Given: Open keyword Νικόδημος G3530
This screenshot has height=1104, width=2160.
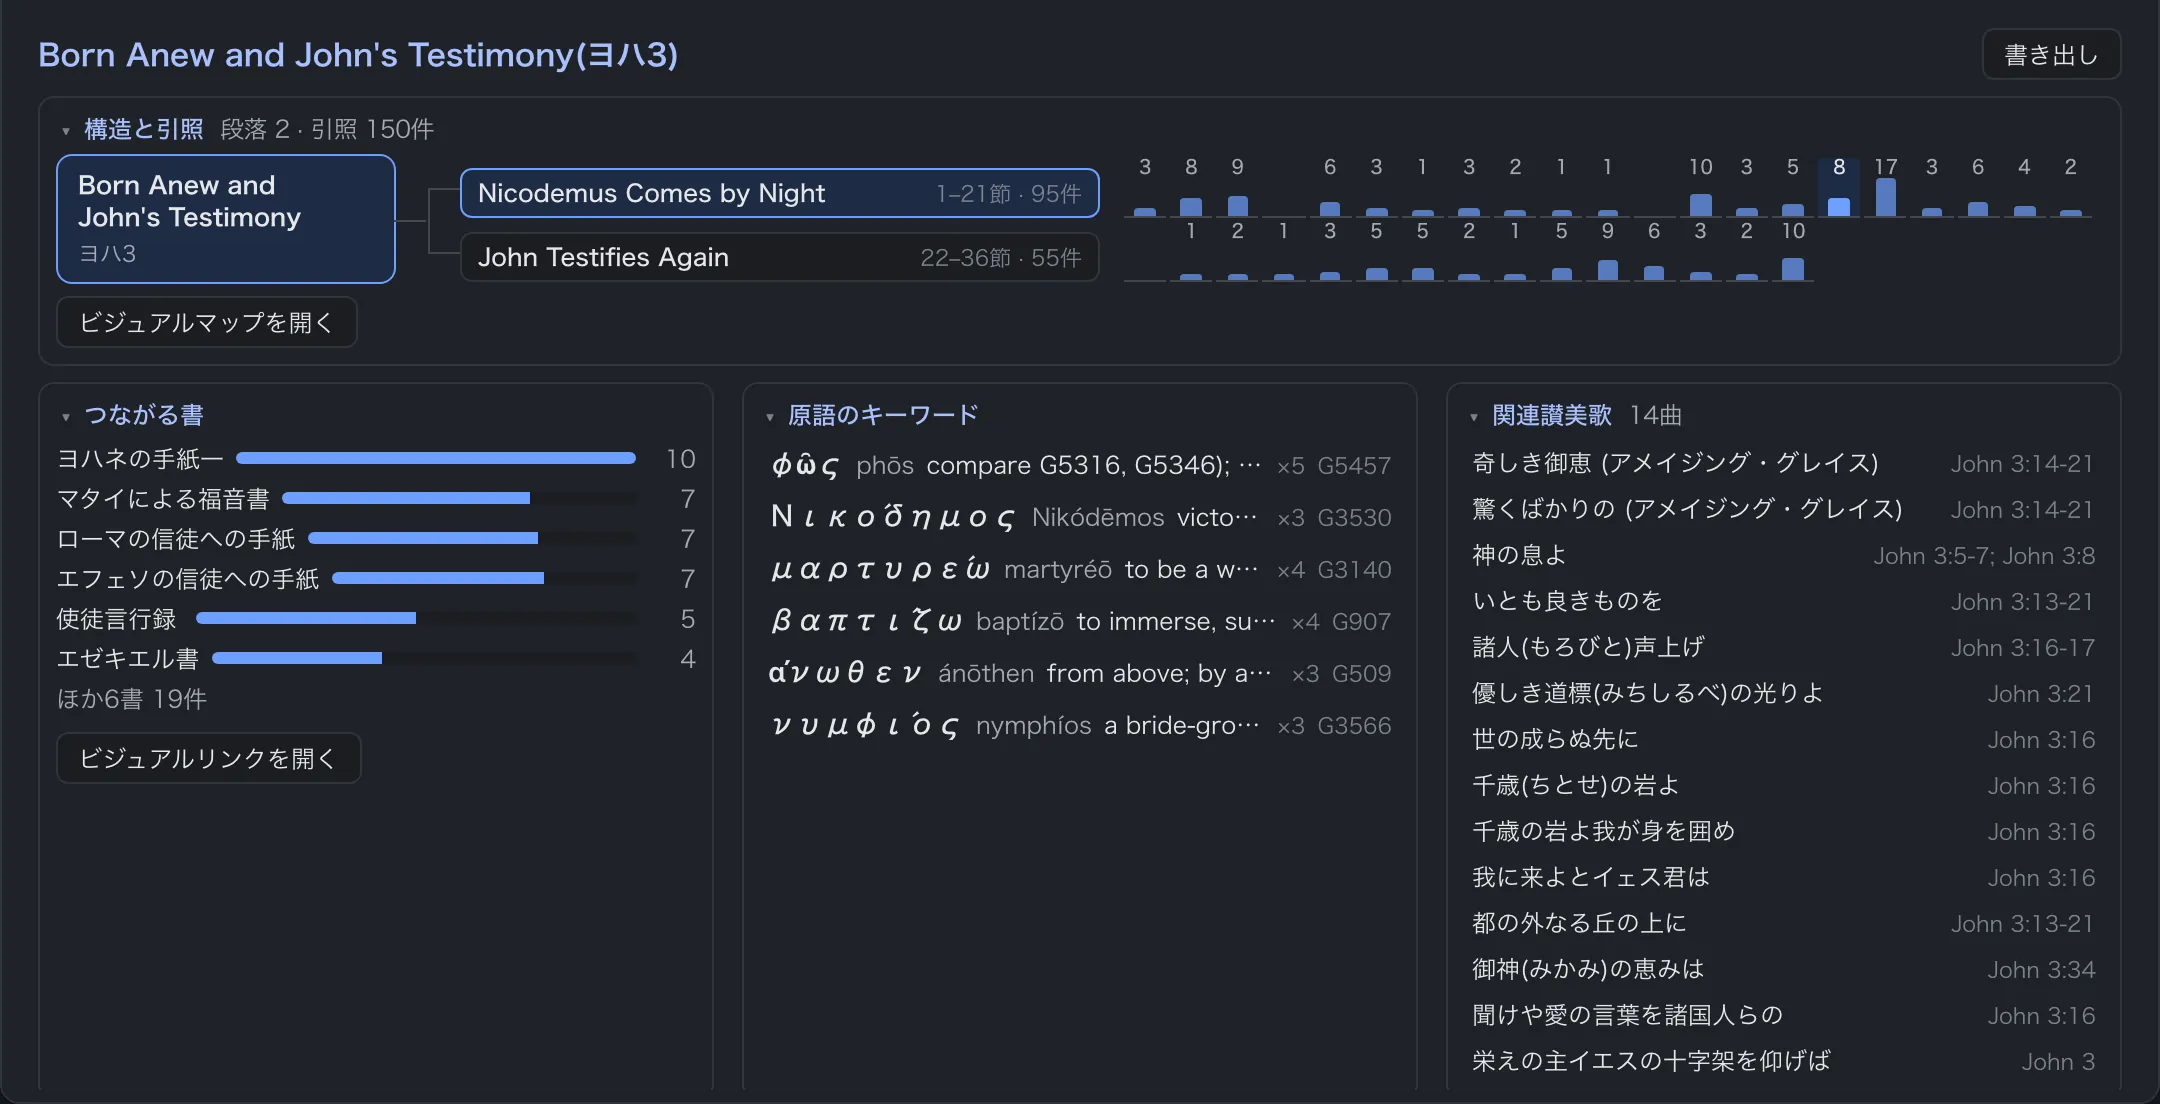Looking at the screenshot, I should coord(1080,517).
